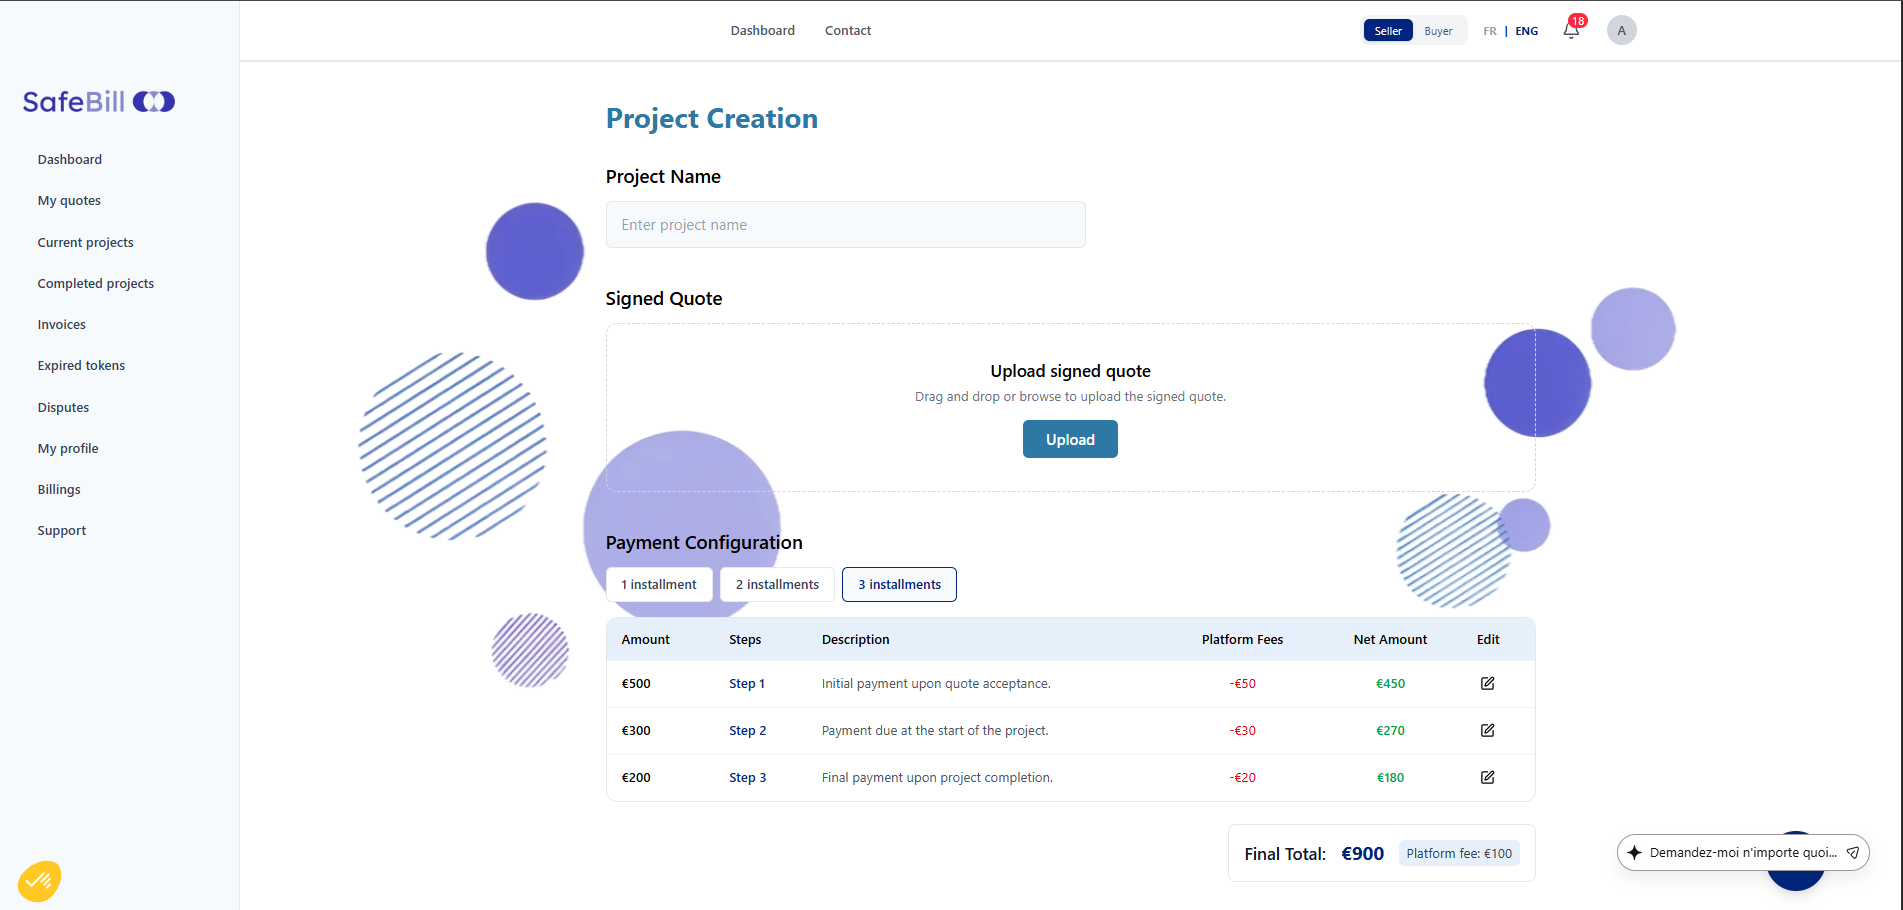Click the Final Total €900 value
This screenshot has width=1903, height=910.
(x=1362, y=853)
